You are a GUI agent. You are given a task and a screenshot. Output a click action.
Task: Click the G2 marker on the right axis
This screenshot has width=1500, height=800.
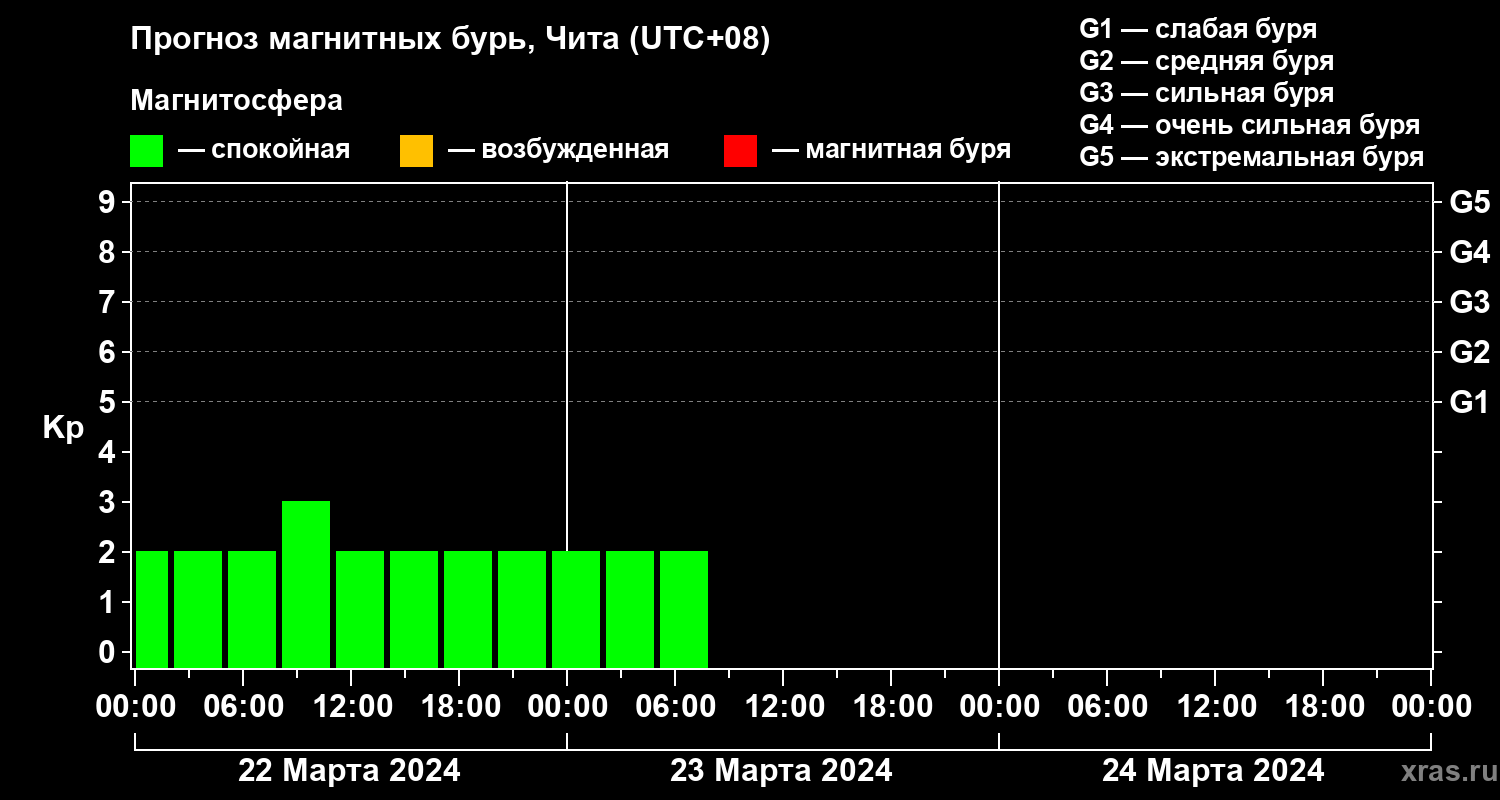click(x=1469, y=352)
